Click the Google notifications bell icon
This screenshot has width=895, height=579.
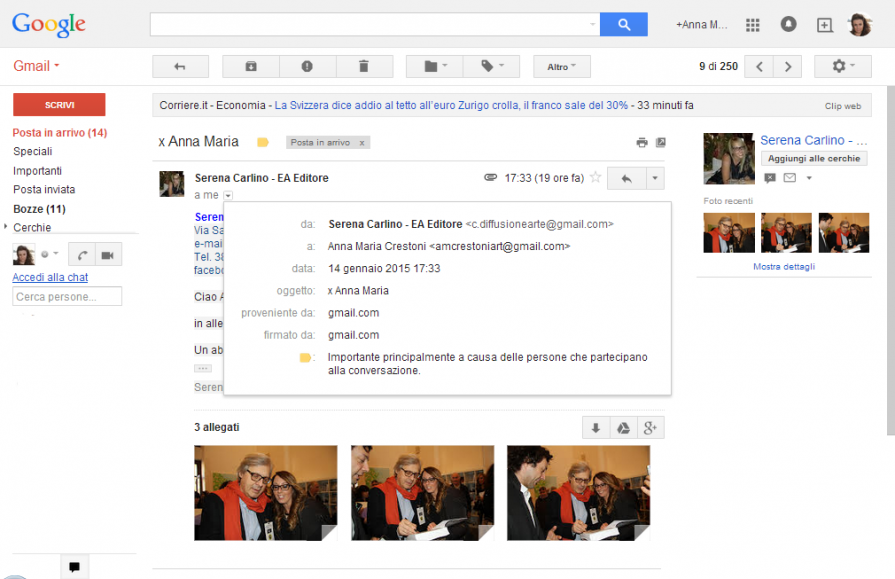[x=788, y=25]
